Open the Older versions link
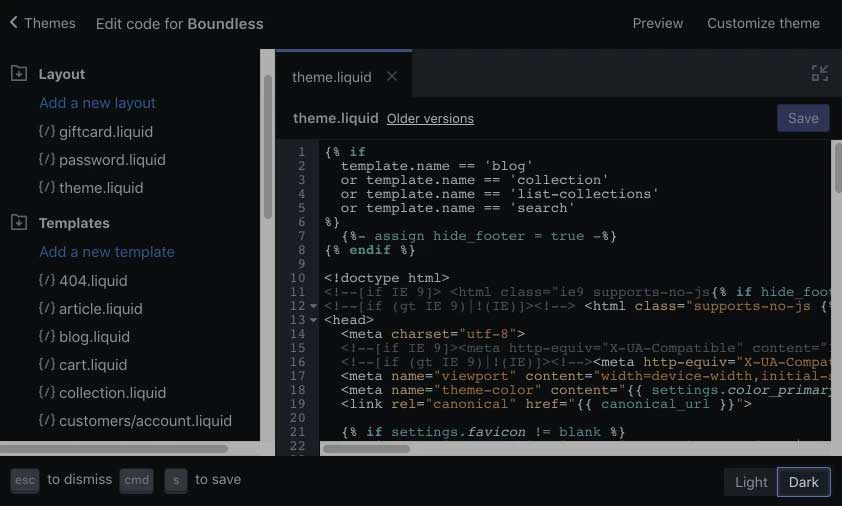842x506 pixels. click(430, 119)
